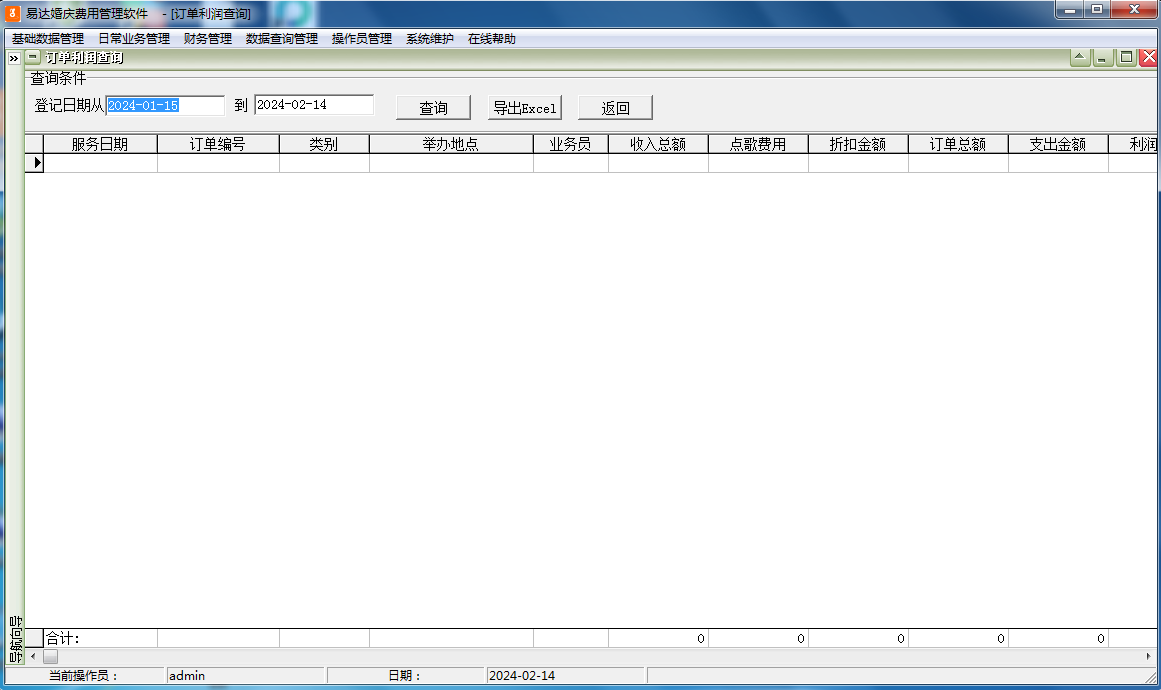Screen dimensions: 1161x690
Task: Close the 订单利润查询 child window
Action: (1148, 57)
